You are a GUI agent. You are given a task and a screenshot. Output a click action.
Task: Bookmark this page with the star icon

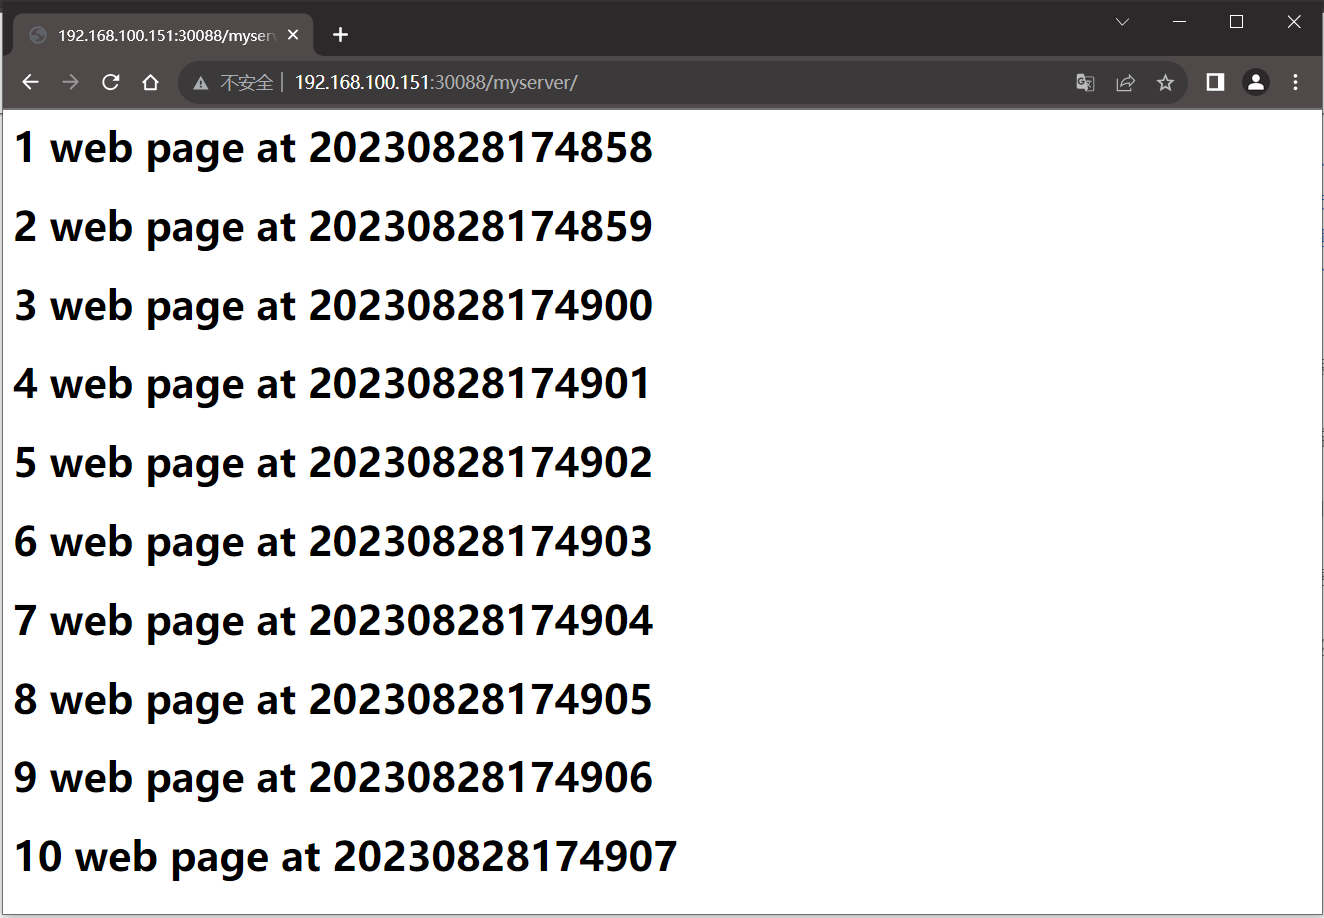pos(1165,83)
